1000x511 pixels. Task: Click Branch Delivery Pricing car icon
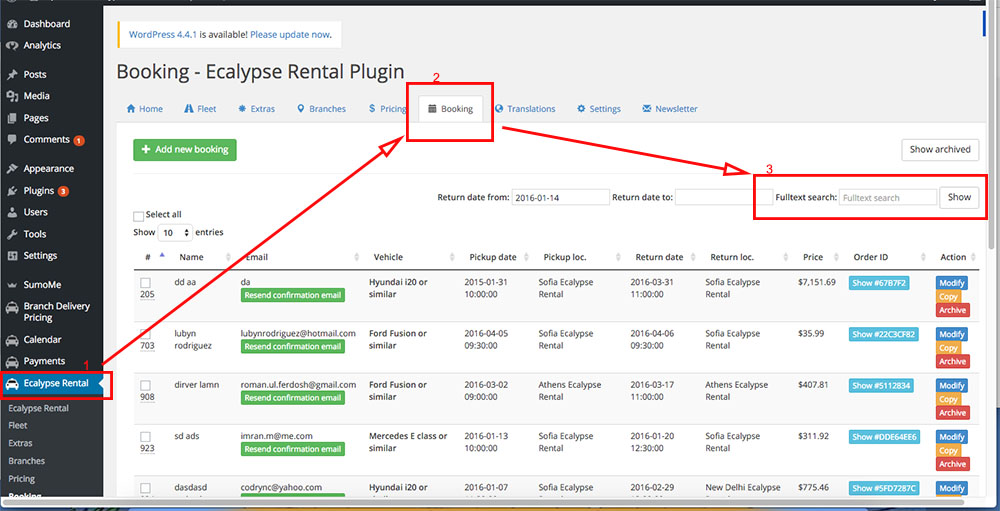coord(11,307)
